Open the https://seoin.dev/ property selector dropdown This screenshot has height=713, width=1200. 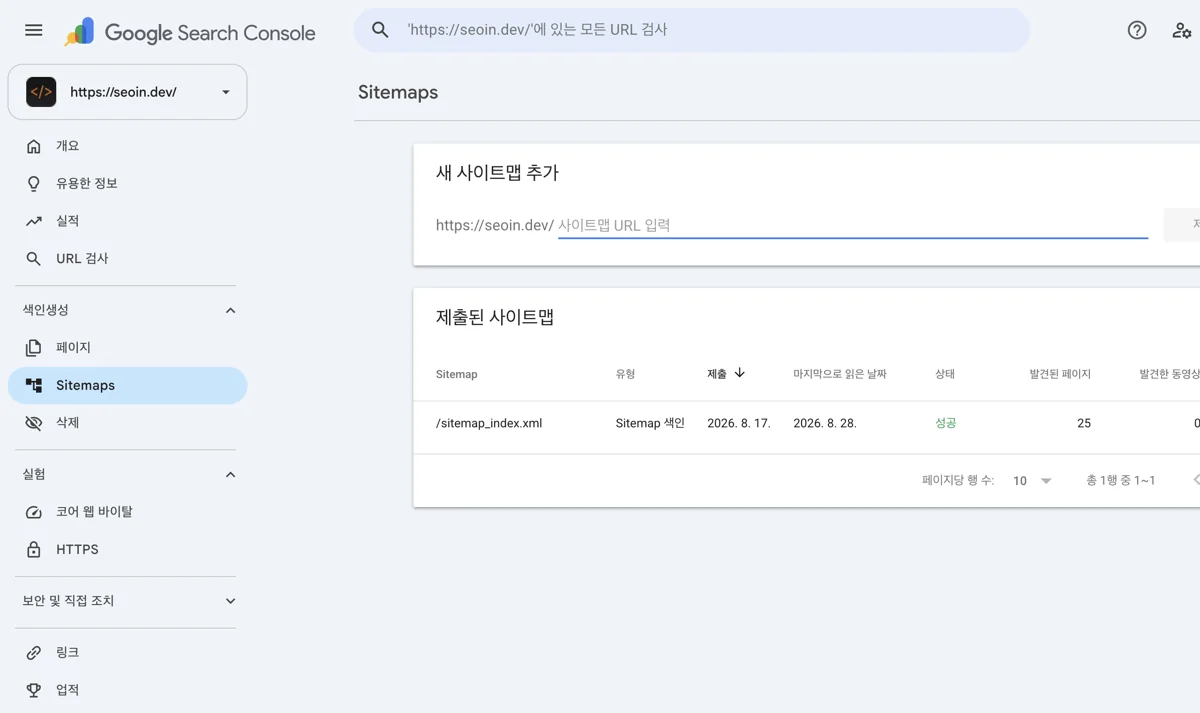[127, 92]
